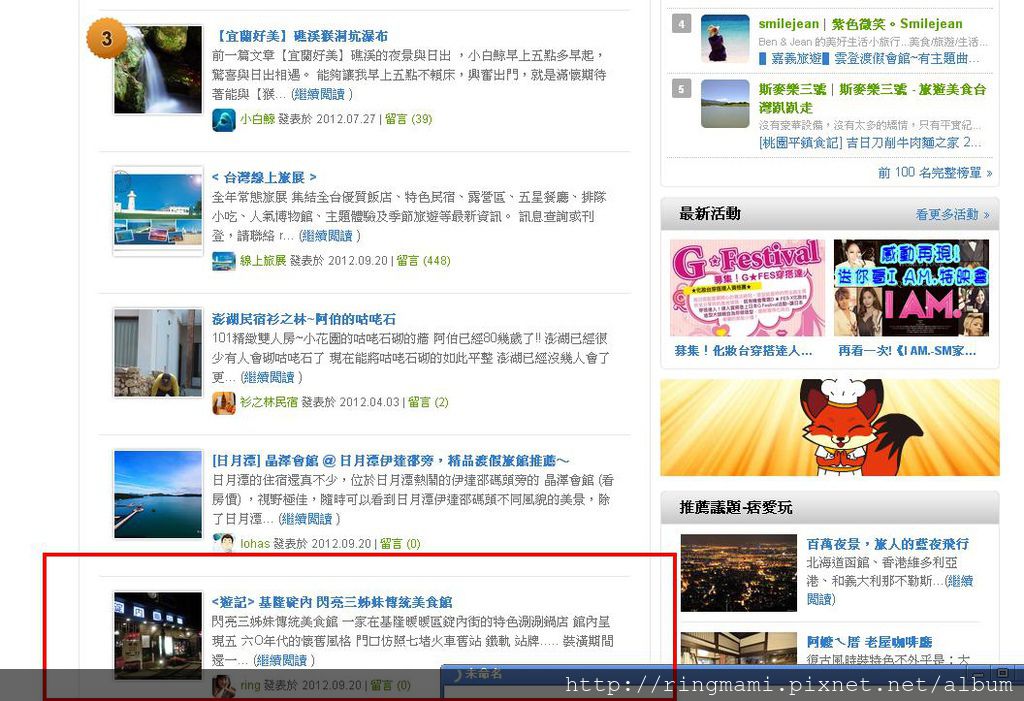Open the 【宜蘭好美】礁溪猴洞坑瀑布 post title
The height and width of the screenshot is (701, 1024).
tap(300, 36)
